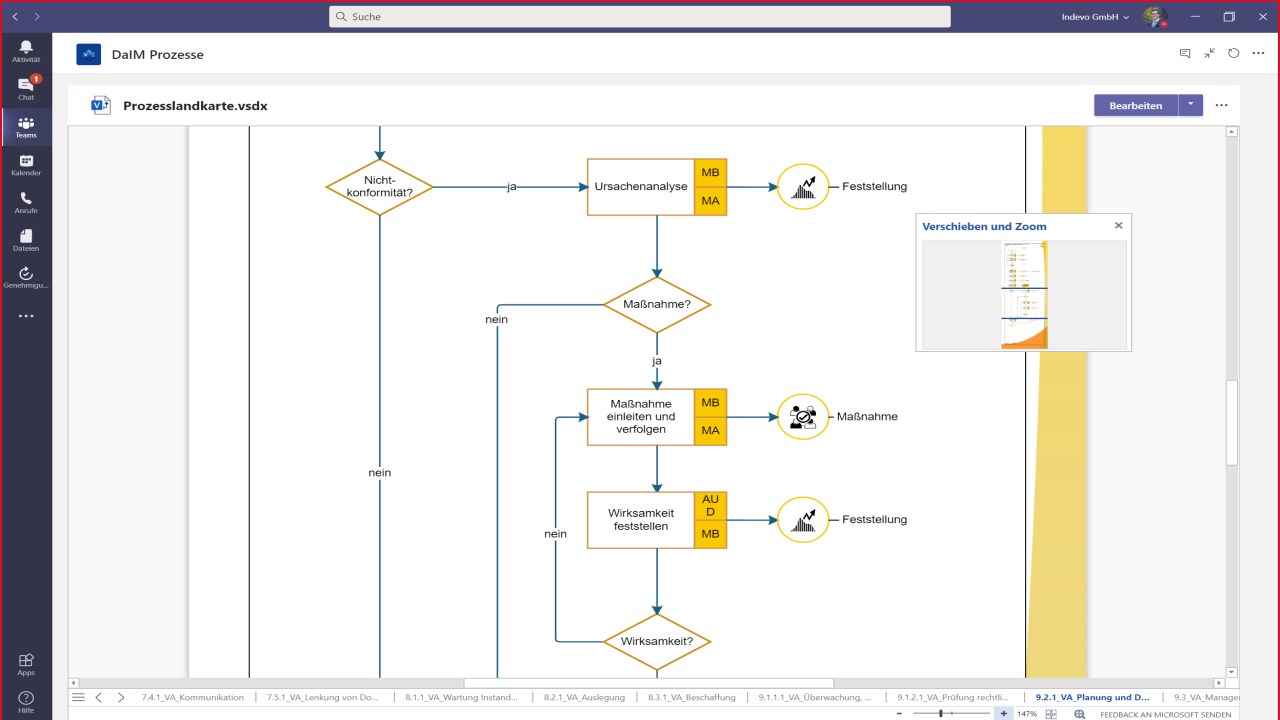Select Maßnahme einleiten und verfolgen box

click(641, 417)
